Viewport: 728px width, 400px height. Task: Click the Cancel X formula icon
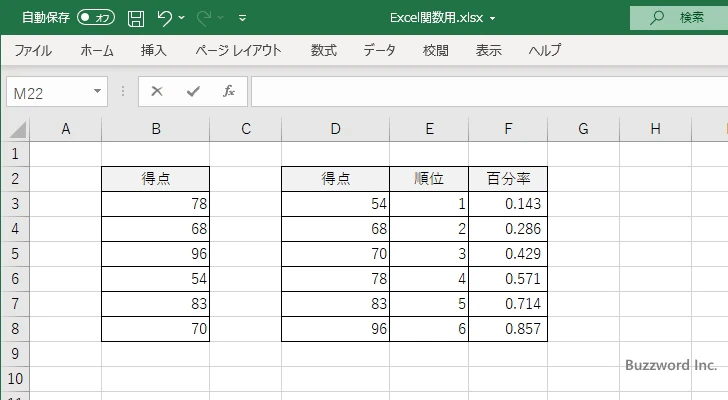157,91
